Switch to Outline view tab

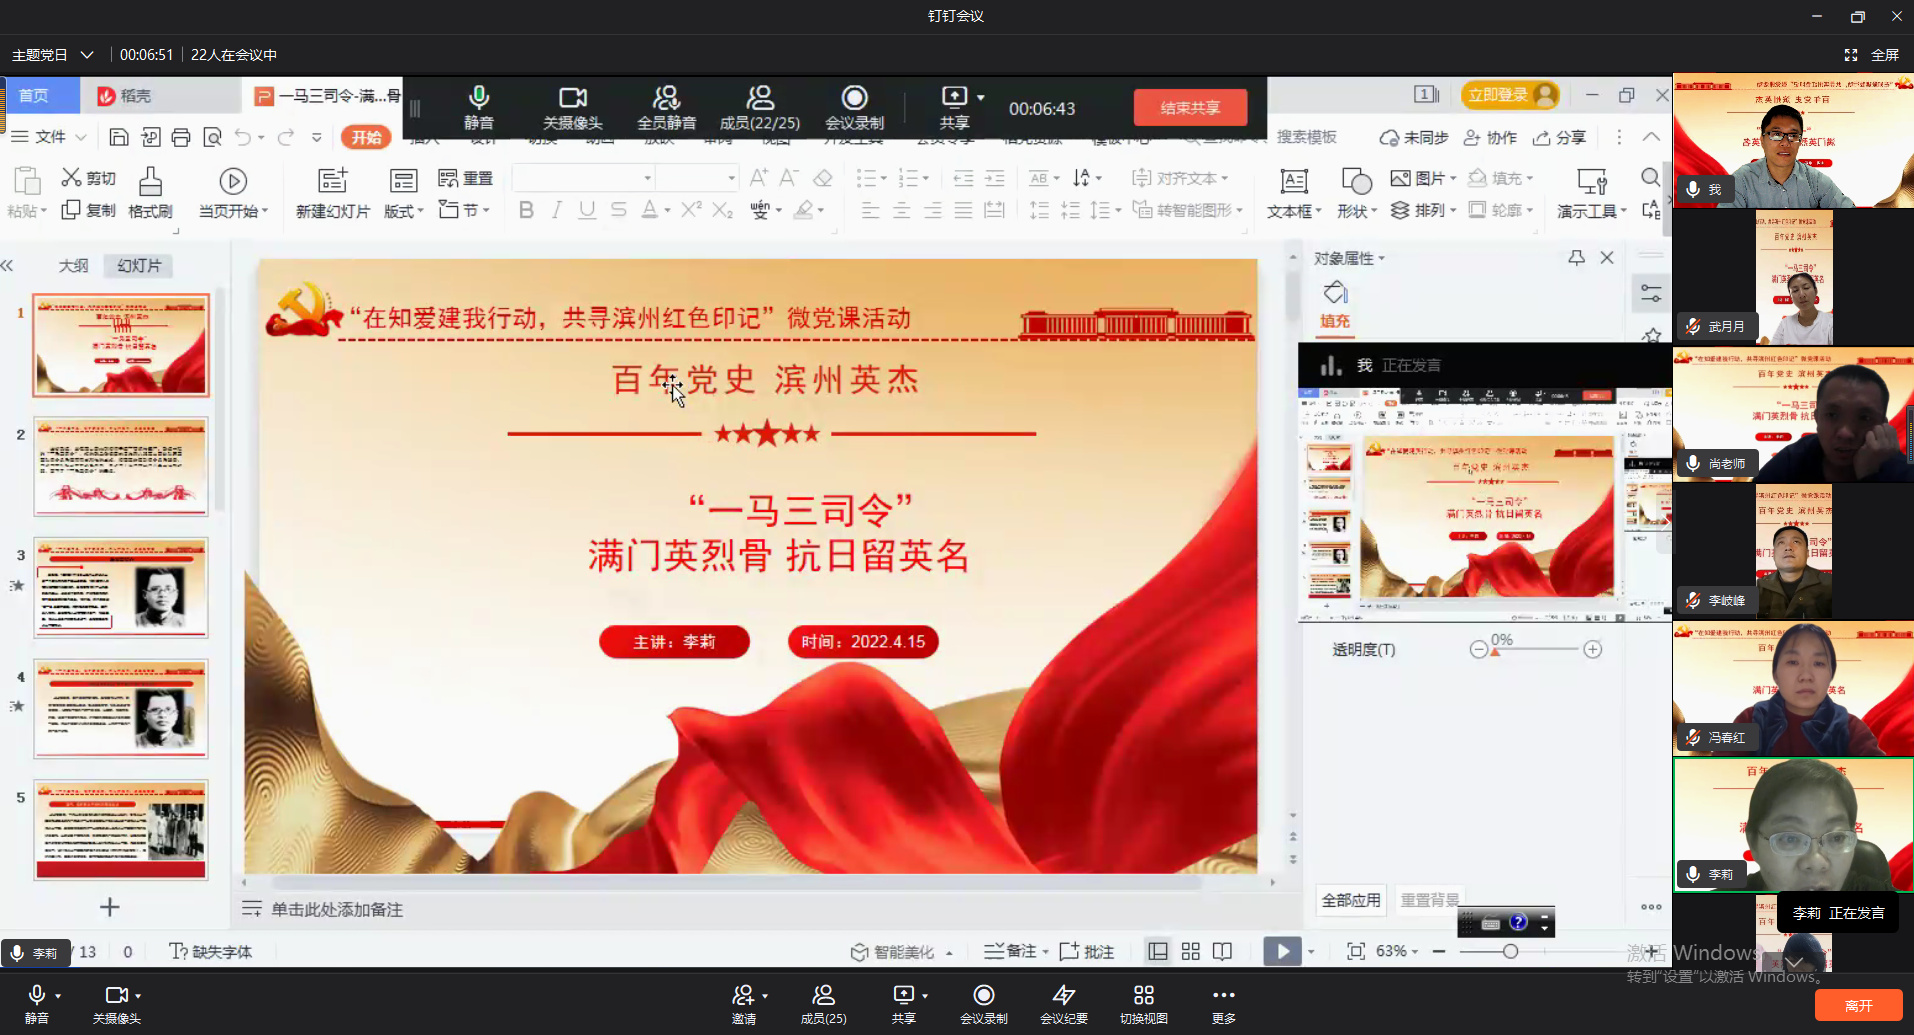click(x=73, y=265)
